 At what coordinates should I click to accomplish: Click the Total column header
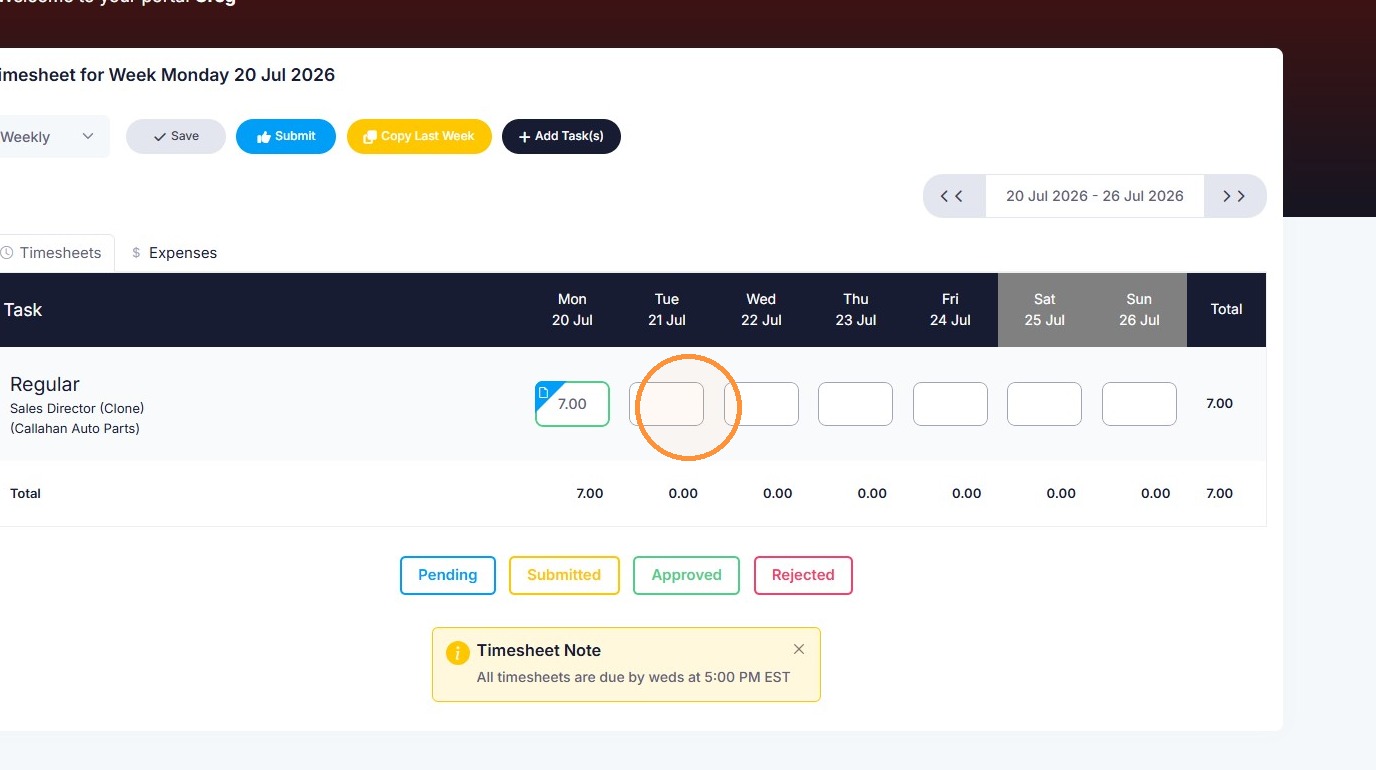point(1227,310)
